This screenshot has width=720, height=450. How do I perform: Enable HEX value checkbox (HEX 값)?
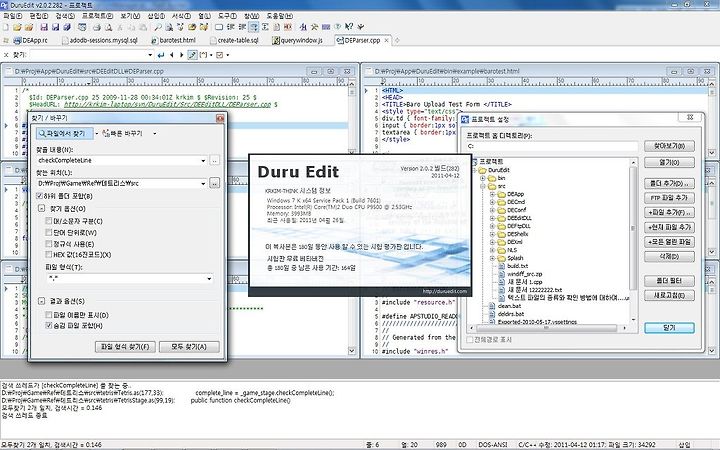[48, 254]
